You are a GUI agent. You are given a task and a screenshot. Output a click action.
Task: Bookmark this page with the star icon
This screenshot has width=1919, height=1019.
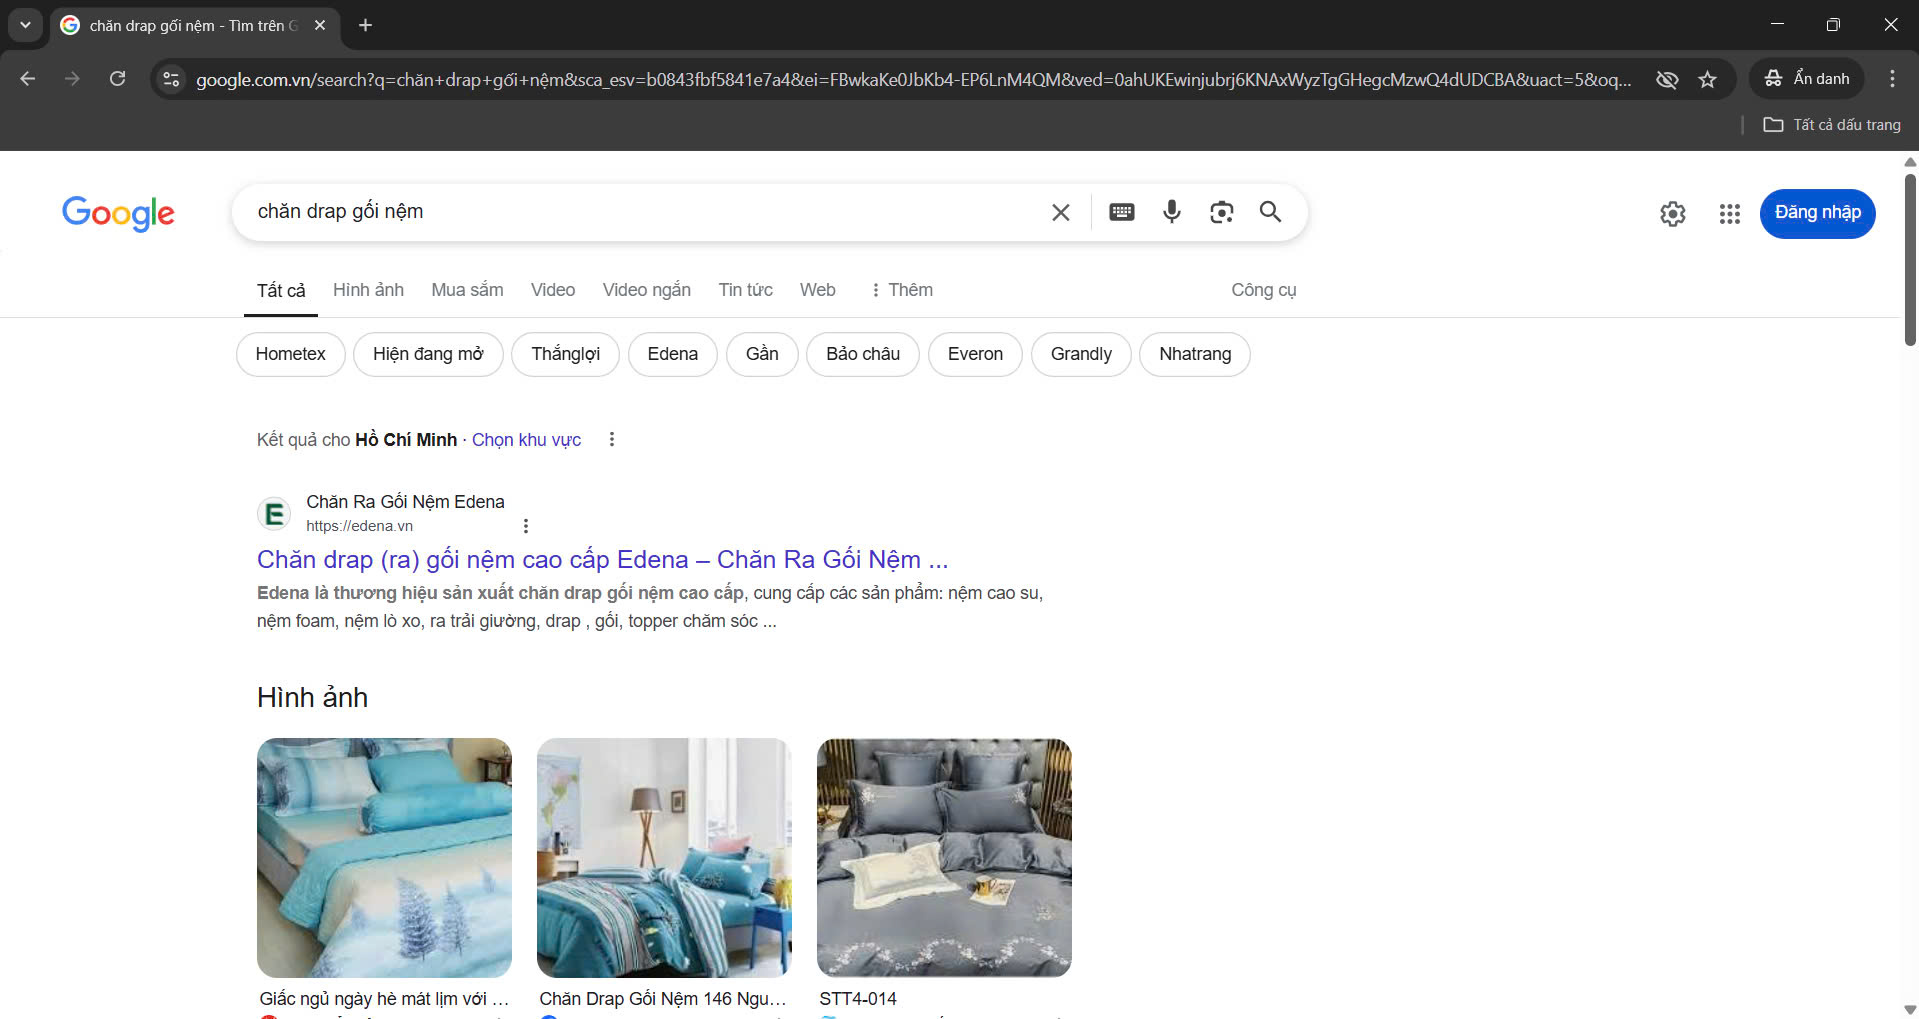(1707, 79)
